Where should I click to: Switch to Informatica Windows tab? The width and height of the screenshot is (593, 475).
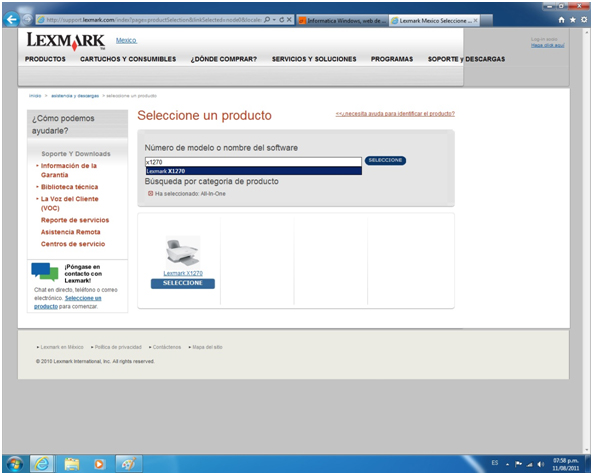click(x=343, y=20)
